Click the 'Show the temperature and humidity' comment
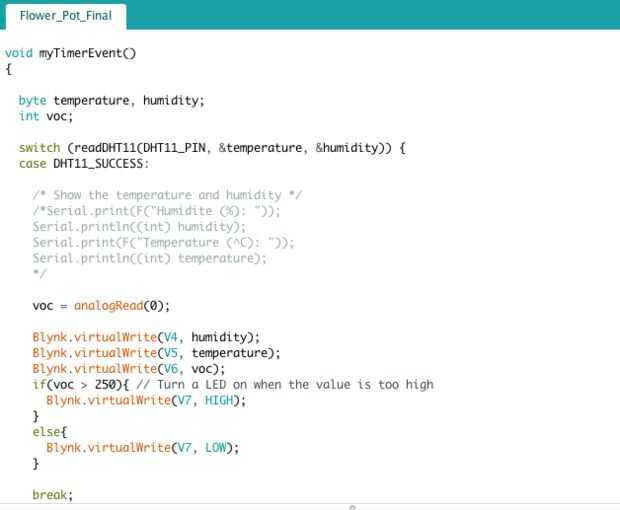This screenshot has width=620, height=510. (x=167, y=195)
